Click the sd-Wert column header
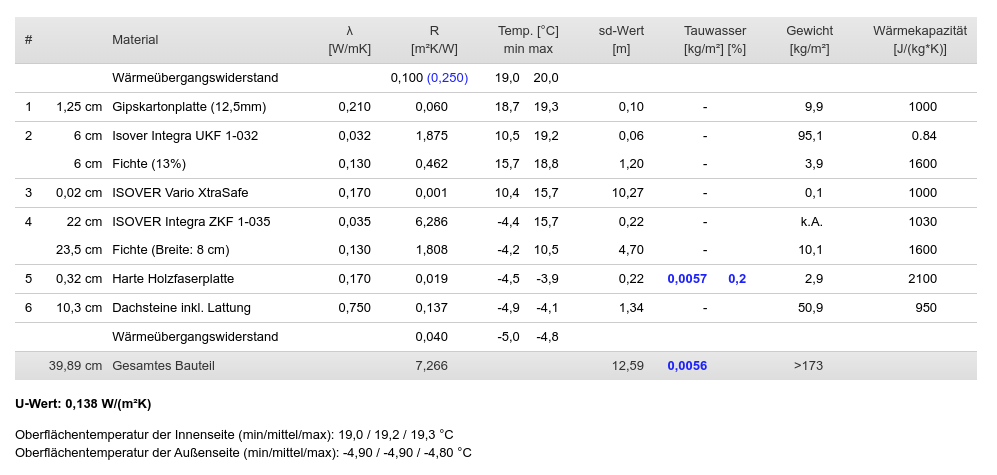 (x=621, y=39)
